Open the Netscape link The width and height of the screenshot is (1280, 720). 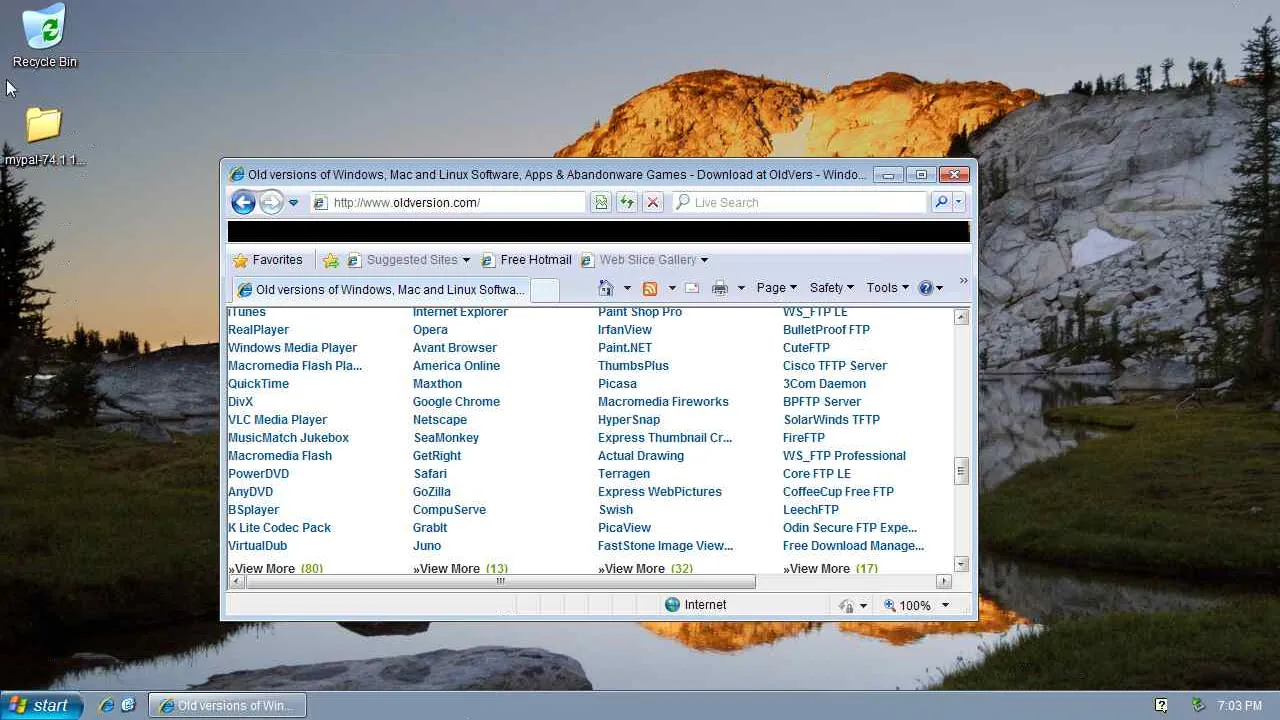(440, 420)
